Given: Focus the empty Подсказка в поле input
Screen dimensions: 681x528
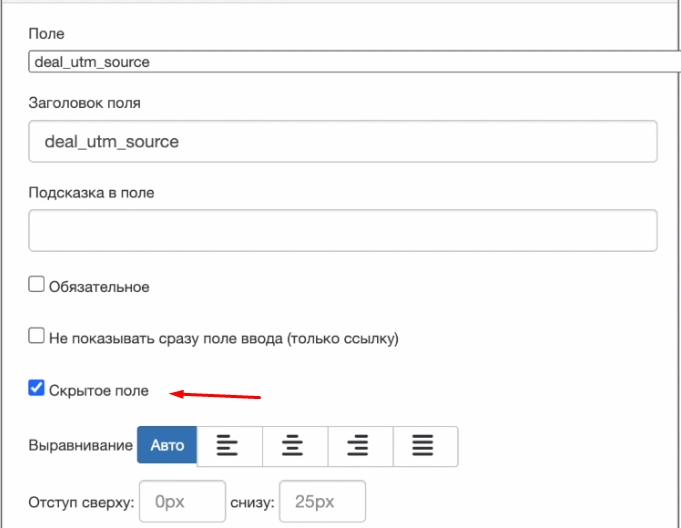Looking at the screenshot, I should [x=342, y=230].
